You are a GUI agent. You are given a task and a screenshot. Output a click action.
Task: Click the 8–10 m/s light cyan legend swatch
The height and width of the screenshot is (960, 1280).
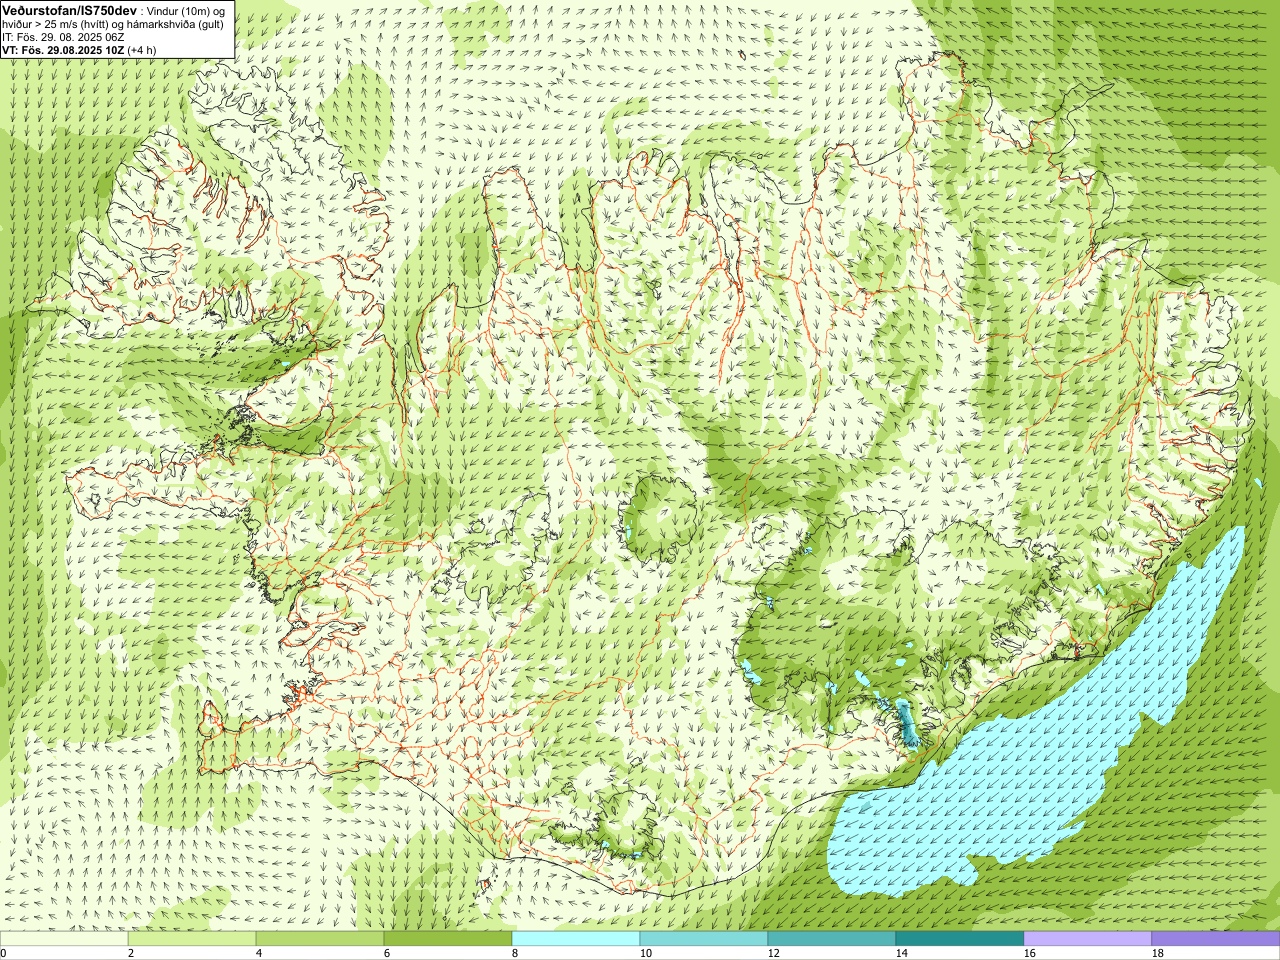coord(576,939)
